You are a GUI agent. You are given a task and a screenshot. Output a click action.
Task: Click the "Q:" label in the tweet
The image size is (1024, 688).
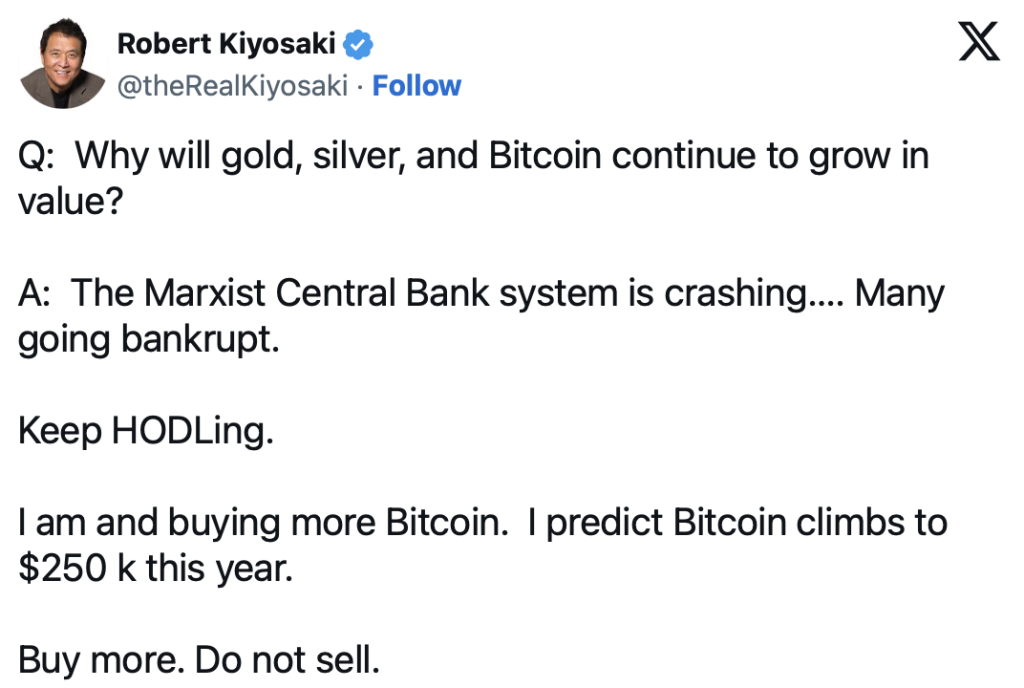click(x=36, y=157)
